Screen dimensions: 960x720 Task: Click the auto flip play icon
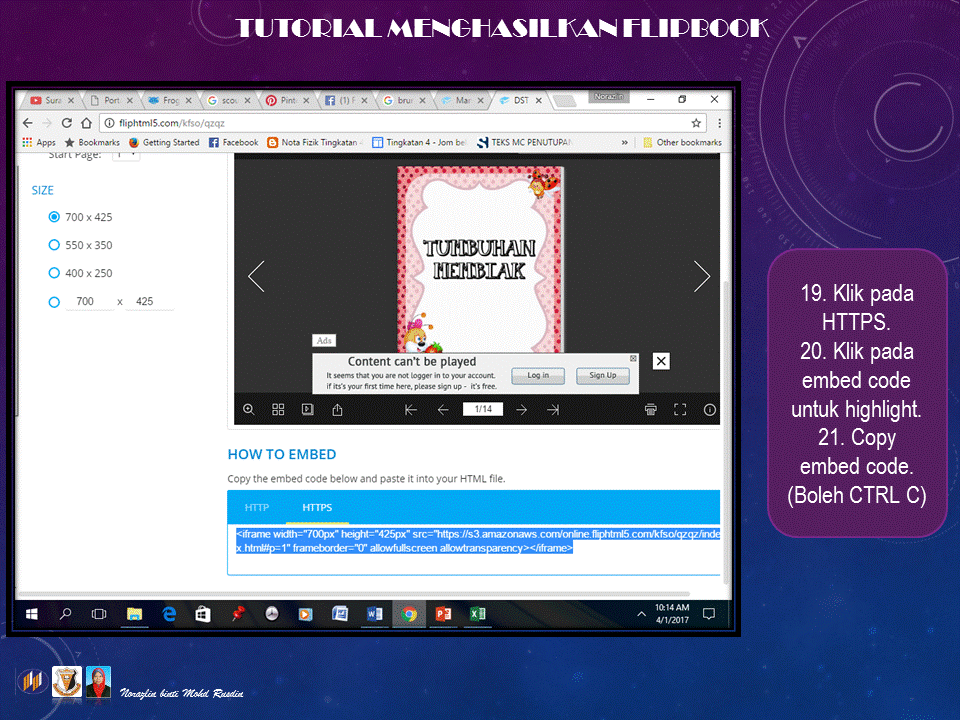click(307, 410)
